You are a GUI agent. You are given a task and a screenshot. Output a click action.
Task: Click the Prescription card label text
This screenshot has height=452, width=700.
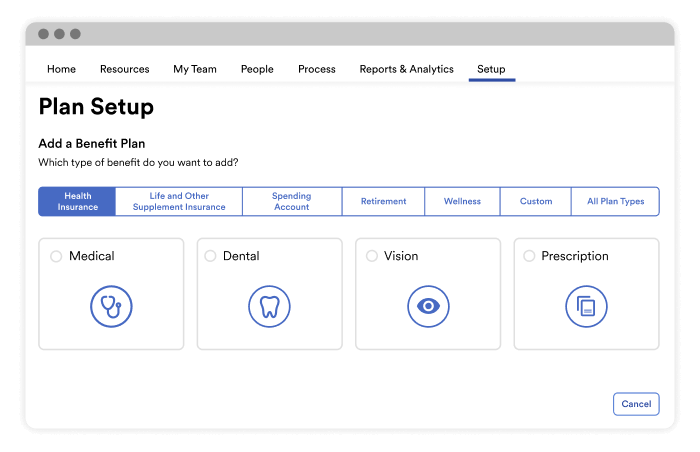575,256
